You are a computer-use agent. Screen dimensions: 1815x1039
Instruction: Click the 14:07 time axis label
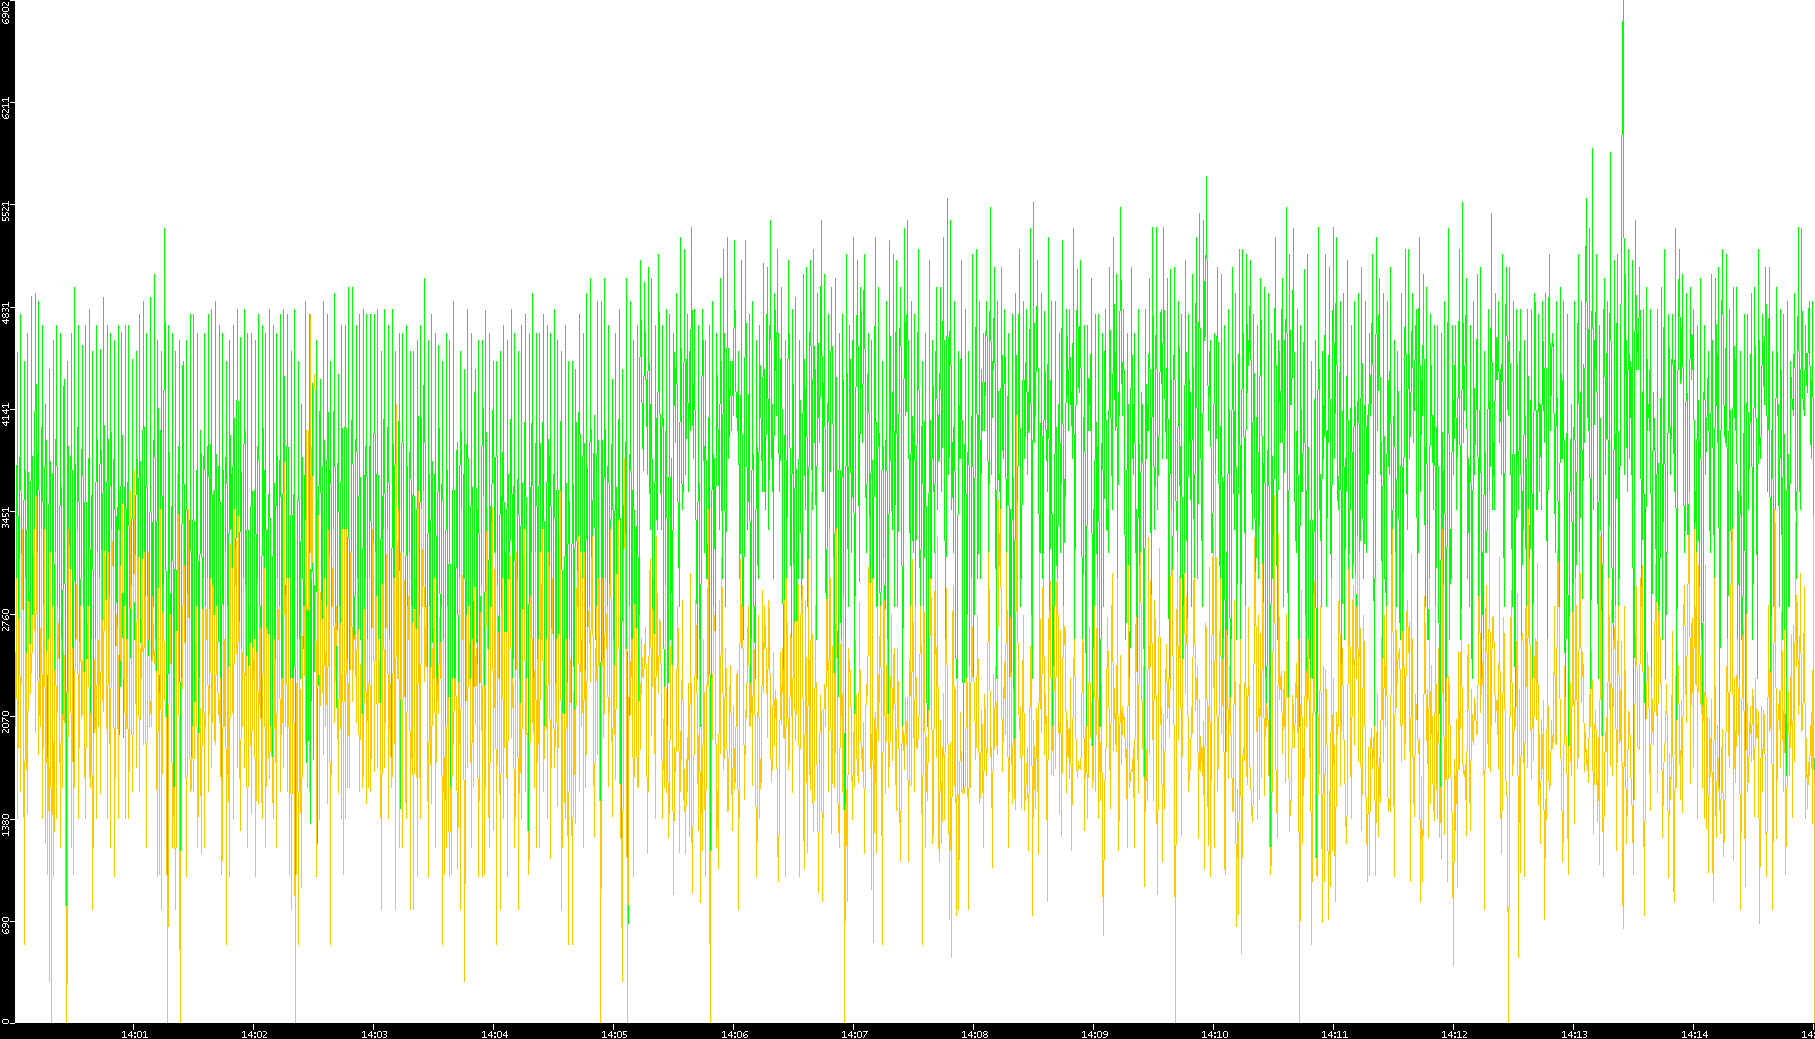(x=854, y=1034)
